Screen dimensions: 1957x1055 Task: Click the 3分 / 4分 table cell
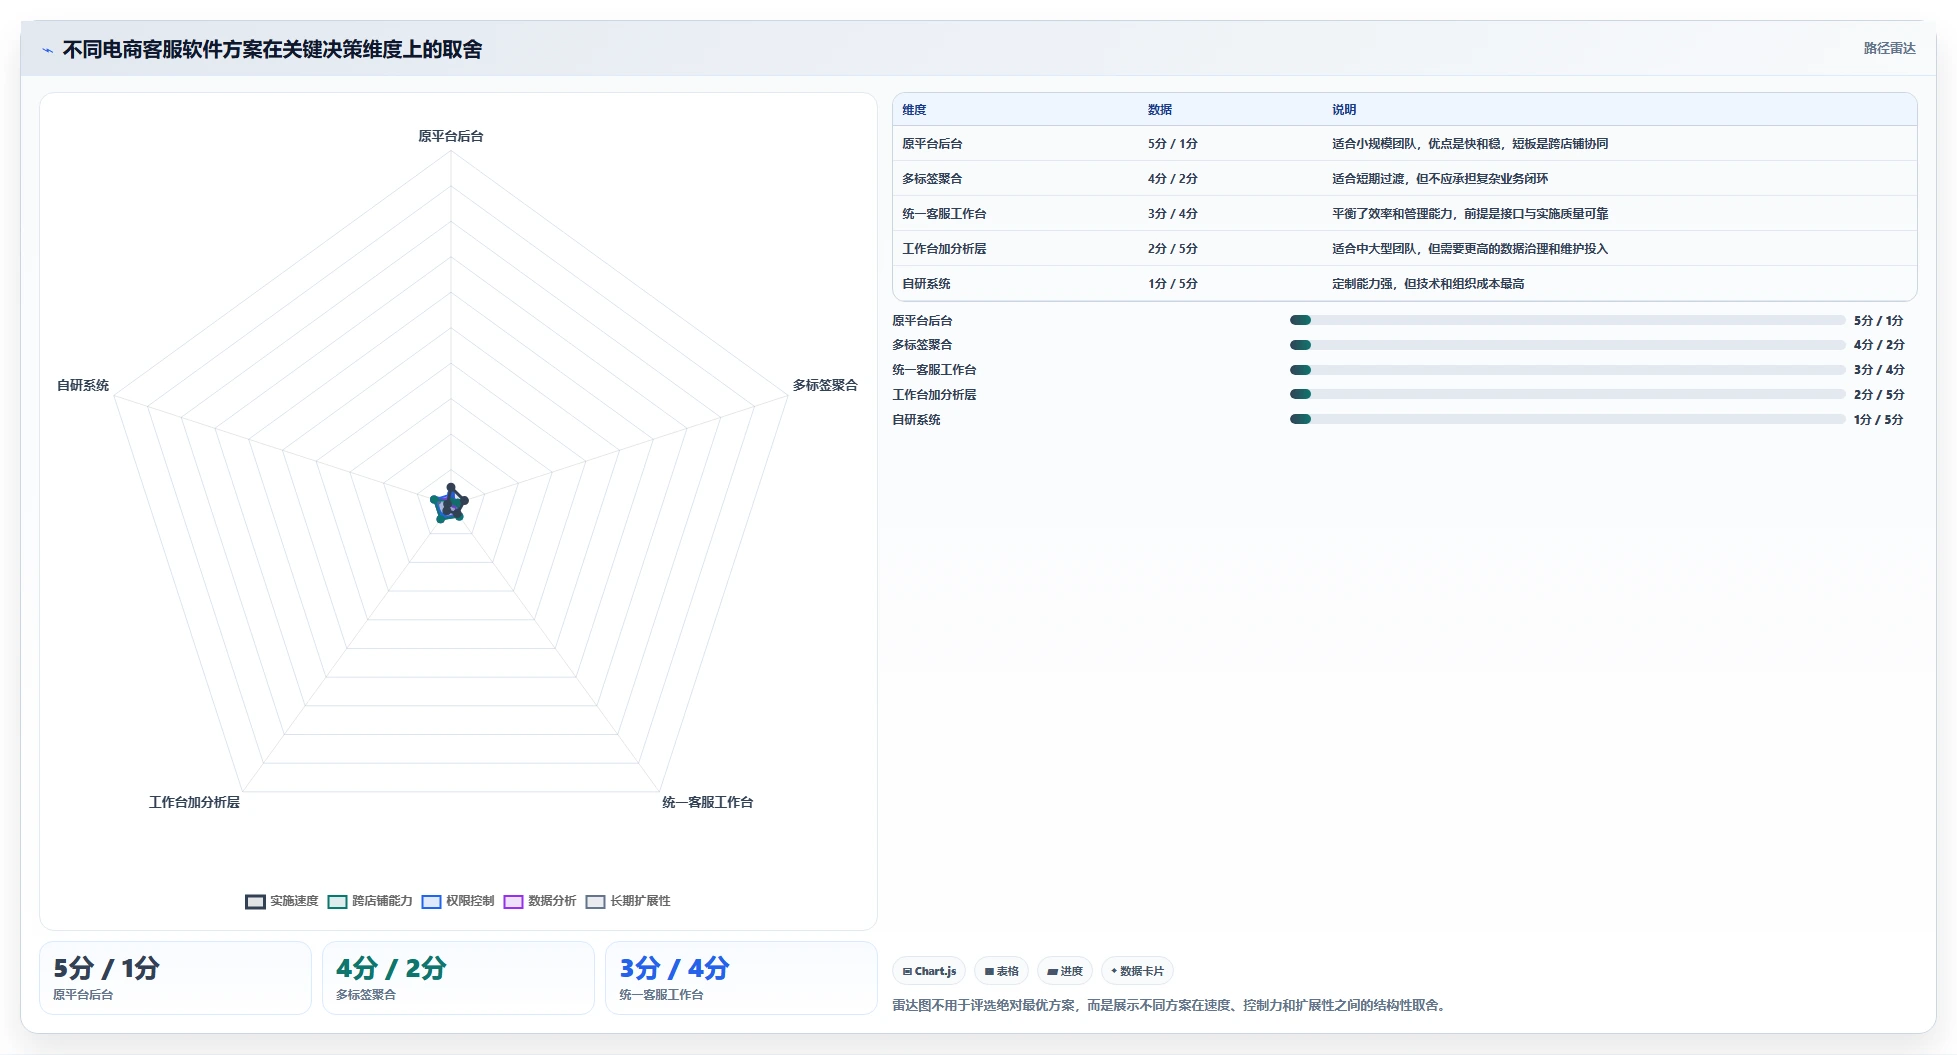pos(1173,214)
